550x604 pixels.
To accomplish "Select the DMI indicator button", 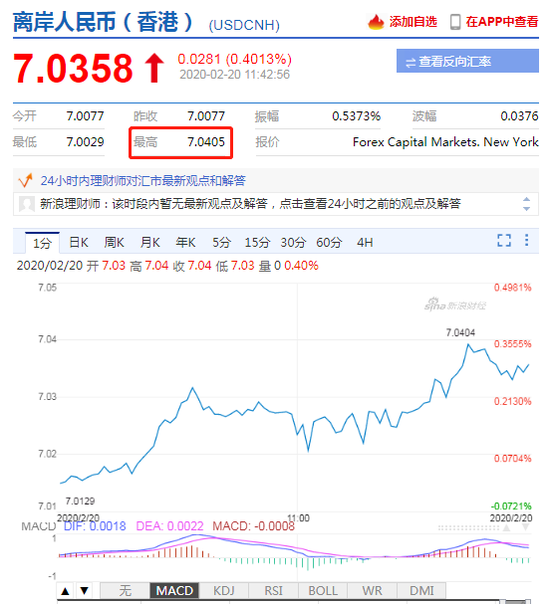I will click(x=422, y=591).
